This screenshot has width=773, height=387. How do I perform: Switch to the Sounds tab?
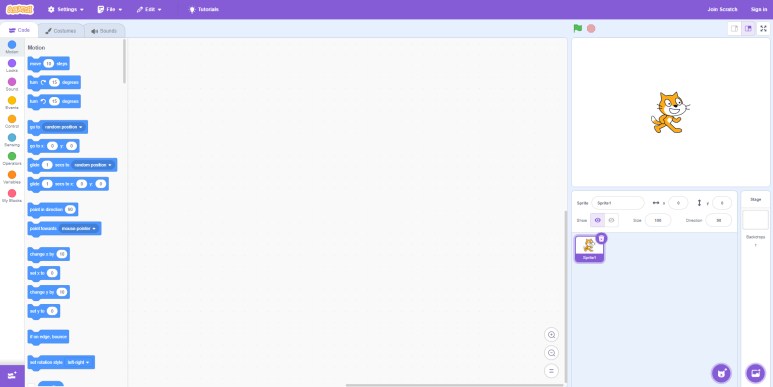pos(104,31)
